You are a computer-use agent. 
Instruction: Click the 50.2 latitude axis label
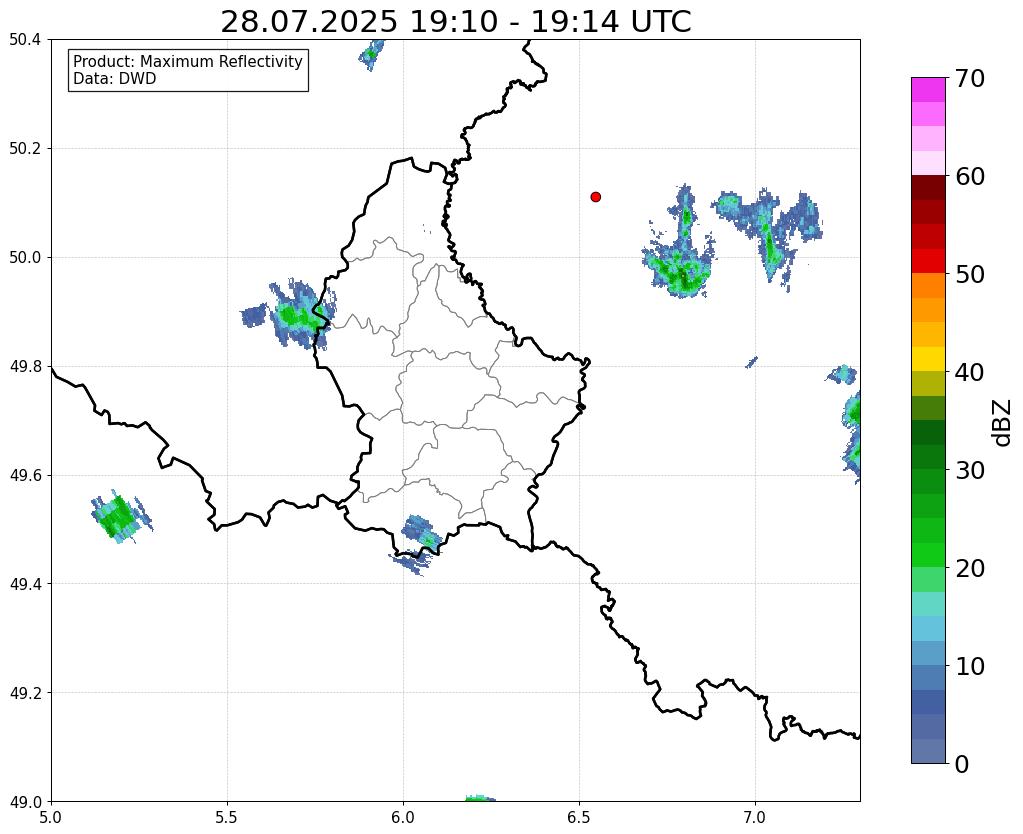[x=25, y=149]
